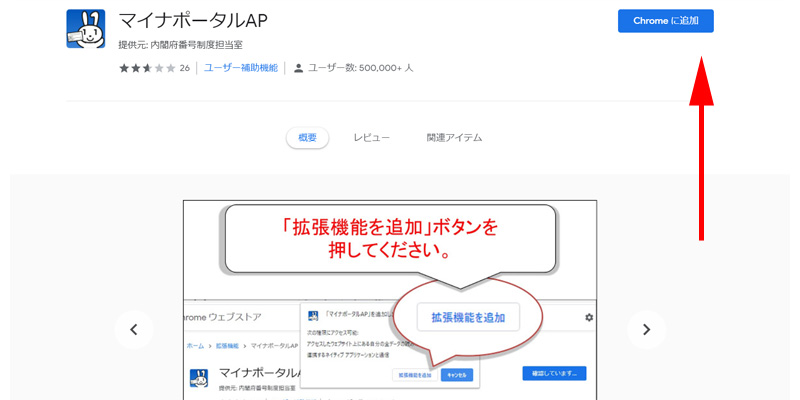Click the star rating display
Viewport: 800px width, 400px height.
click(147, 68)
